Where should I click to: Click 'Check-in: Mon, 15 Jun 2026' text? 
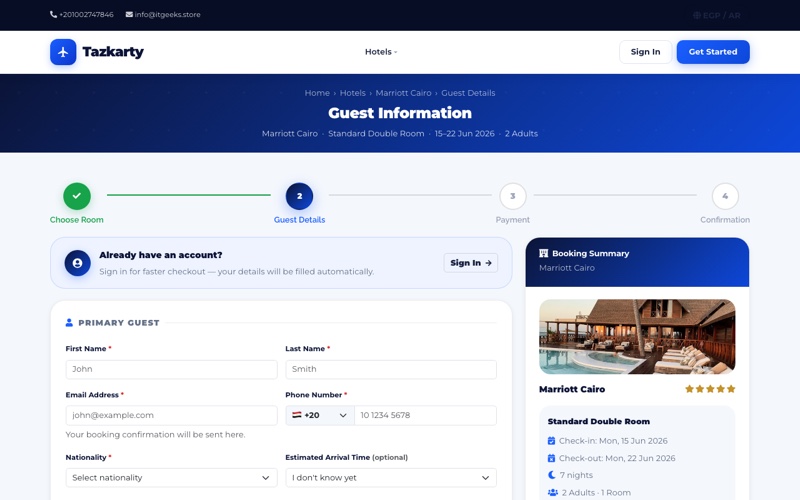[613, 441]
